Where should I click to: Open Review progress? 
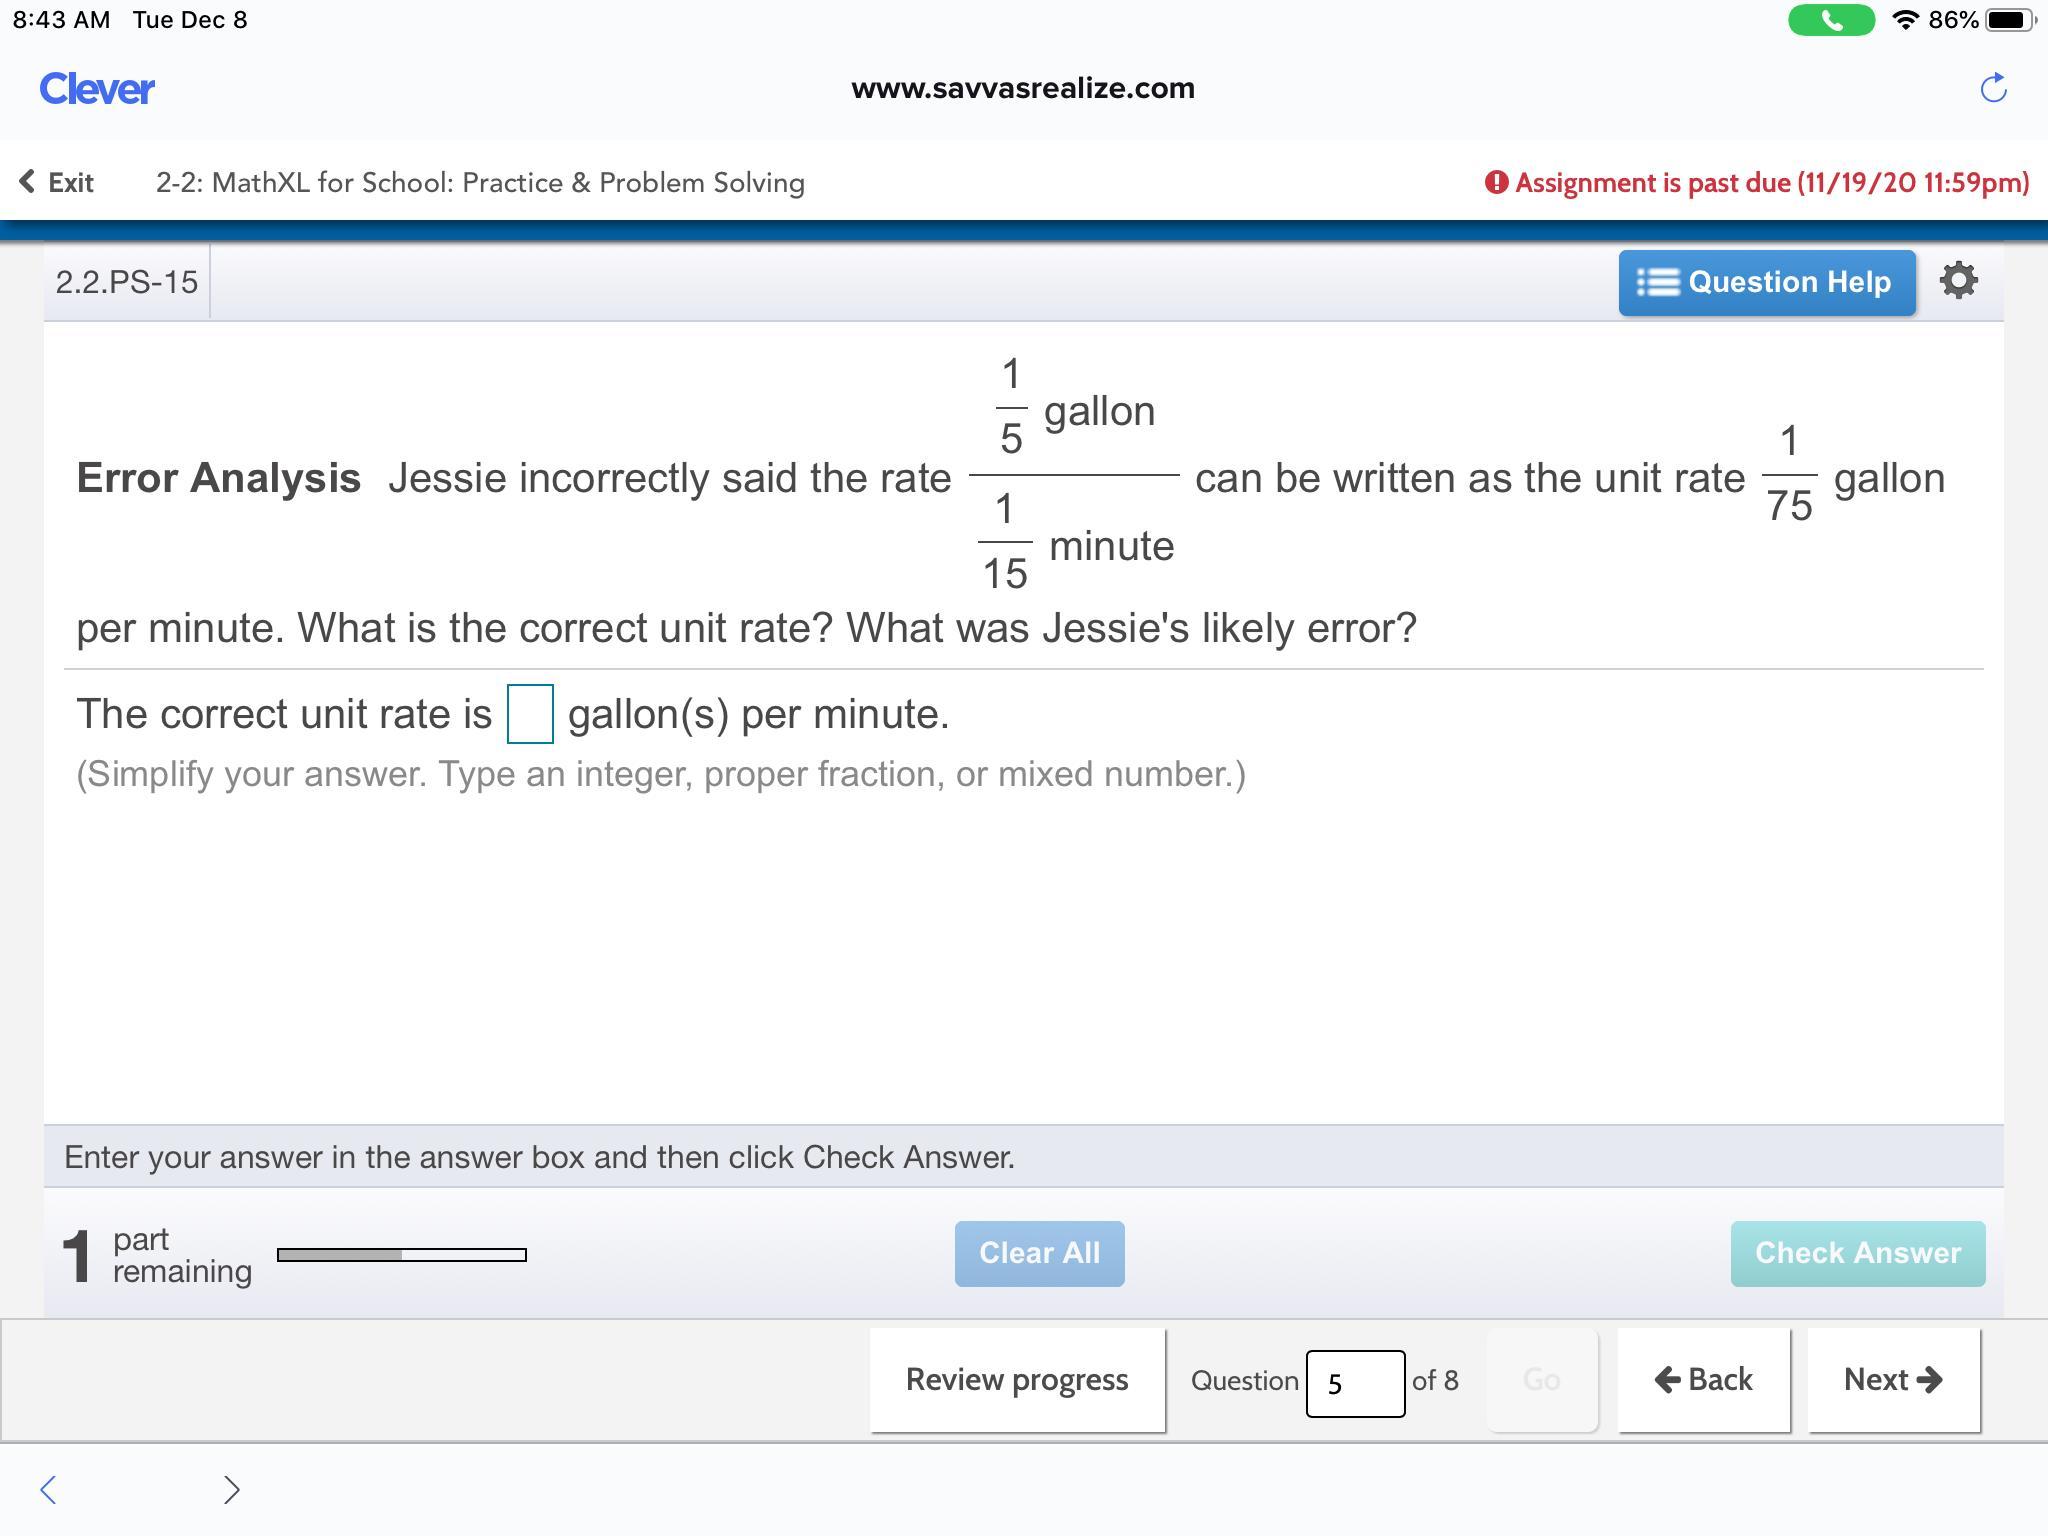pos(1017,1380)
